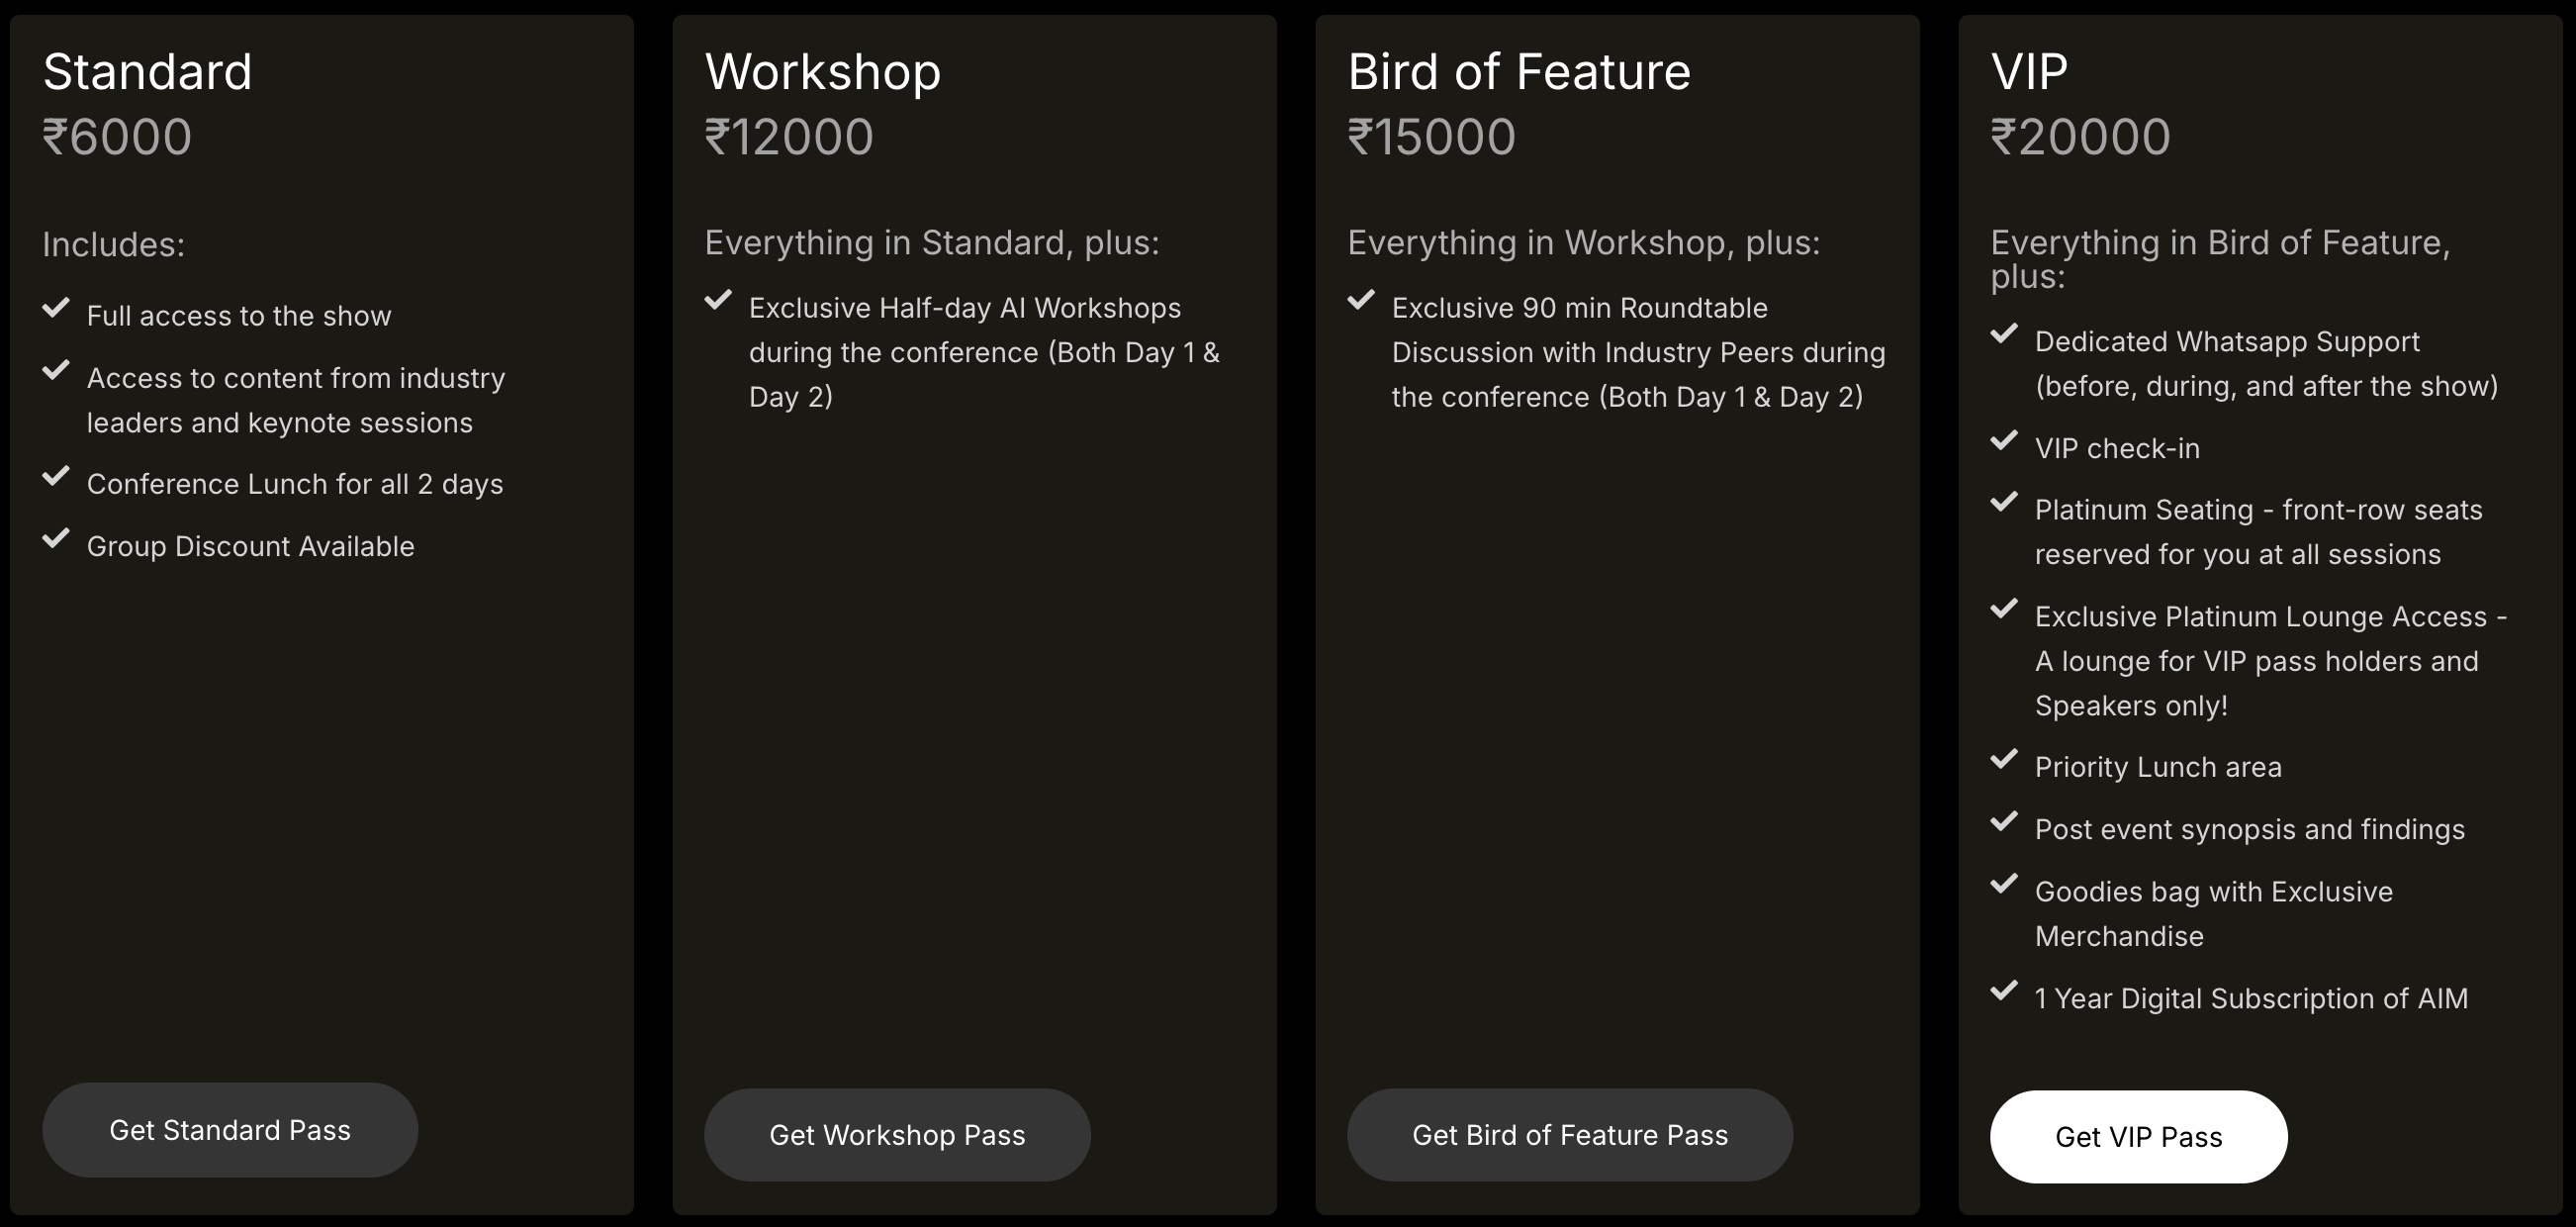Choose the Get Bird of Feature Pass button
Screen dimensions: 2576x1227
tap(1569, 1135)
